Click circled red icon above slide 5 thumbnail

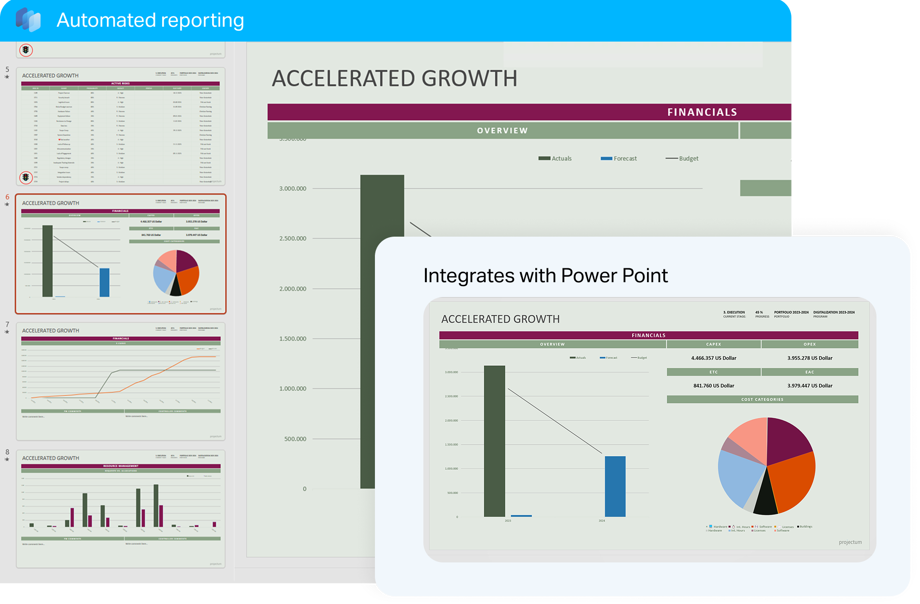click(x=27, y=50)
